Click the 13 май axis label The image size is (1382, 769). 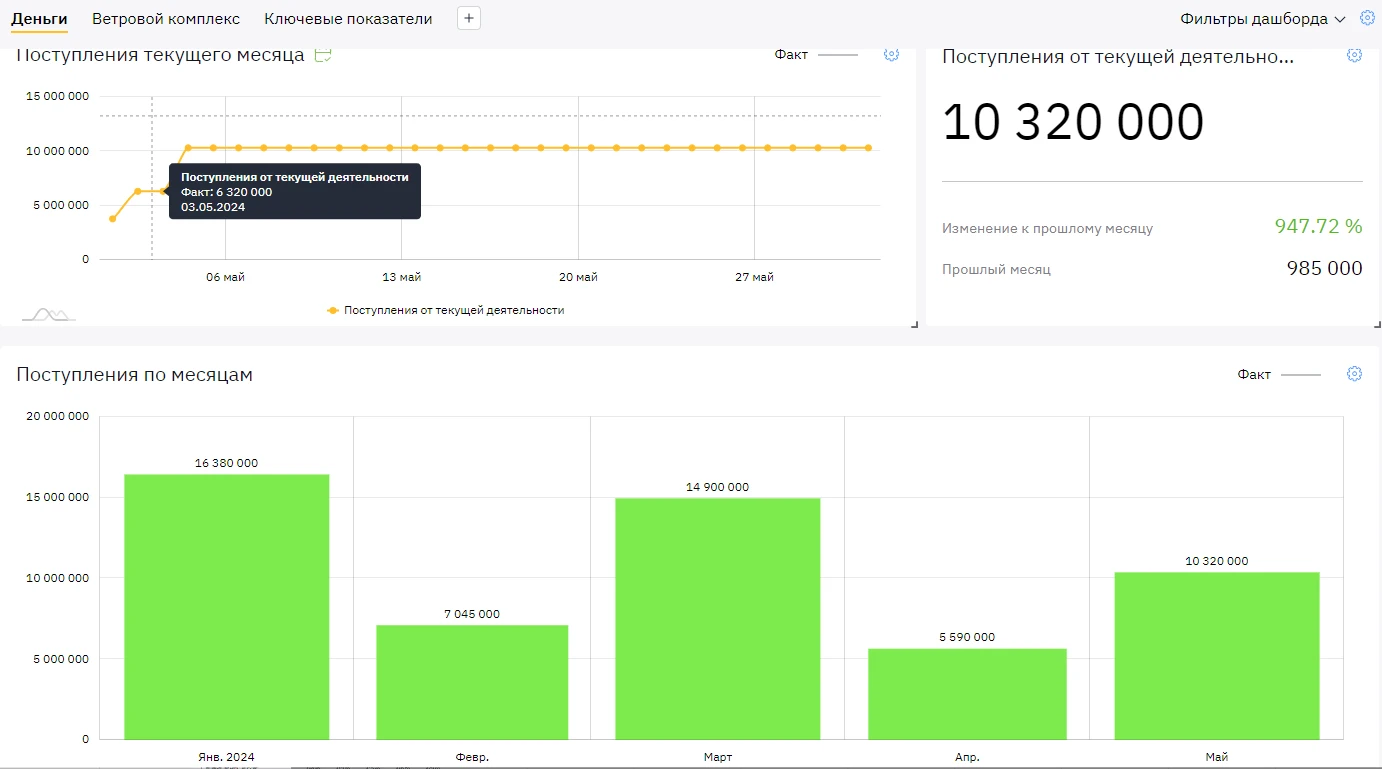tap(401, 277)
